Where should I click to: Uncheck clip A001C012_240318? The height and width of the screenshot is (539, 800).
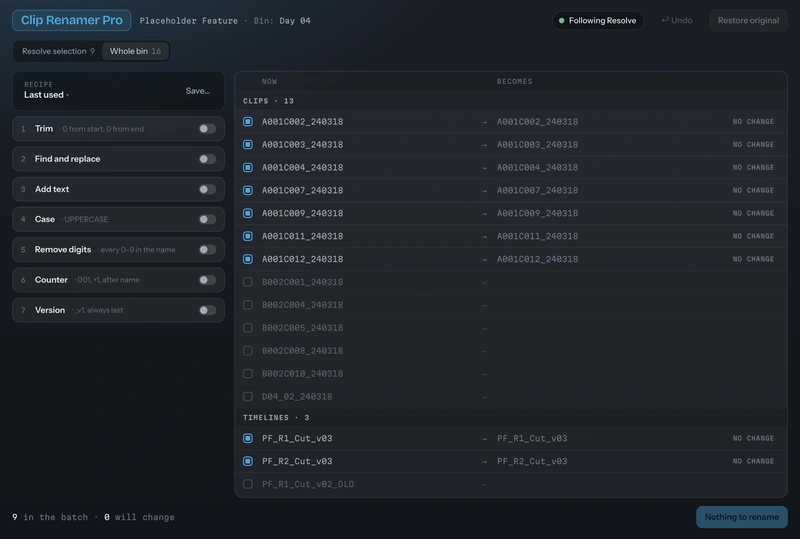[248, 259]
